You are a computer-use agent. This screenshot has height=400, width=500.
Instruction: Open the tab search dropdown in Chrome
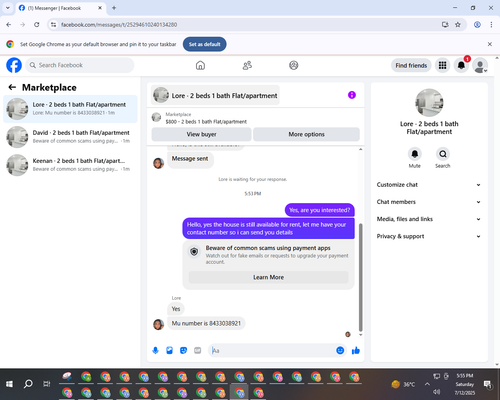click(x=8, y=8)
